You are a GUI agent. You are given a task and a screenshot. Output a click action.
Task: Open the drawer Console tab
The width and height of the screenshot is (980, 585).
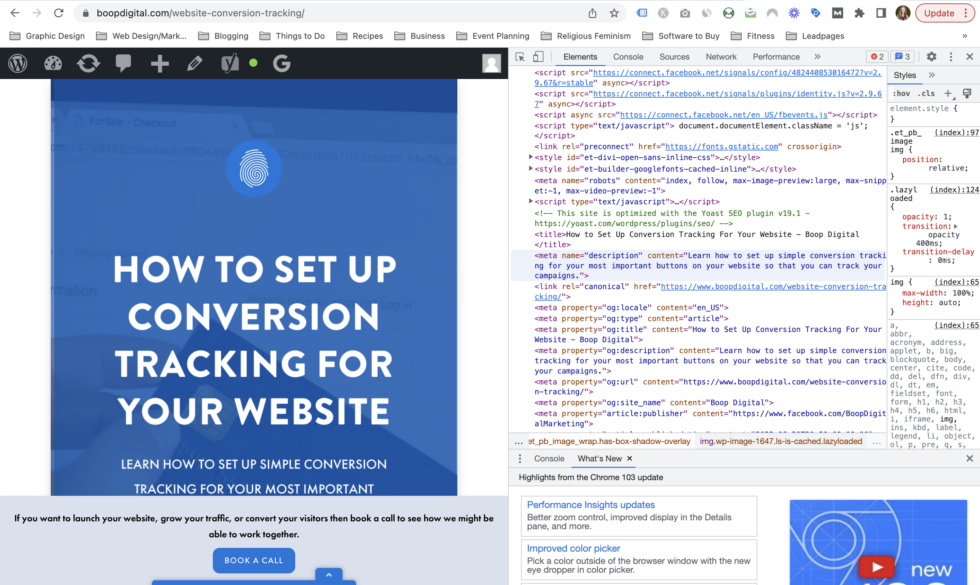[x=549, y=458]
